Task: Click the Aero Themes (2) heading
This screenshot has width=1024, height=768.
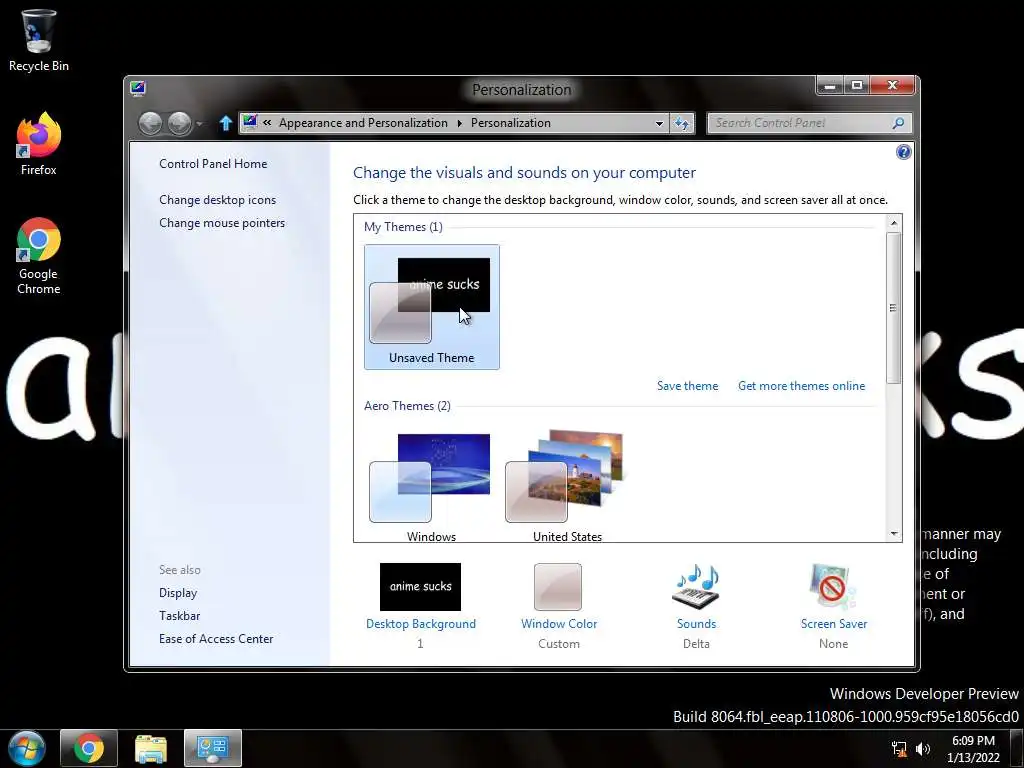Action: tap(408, 406)
